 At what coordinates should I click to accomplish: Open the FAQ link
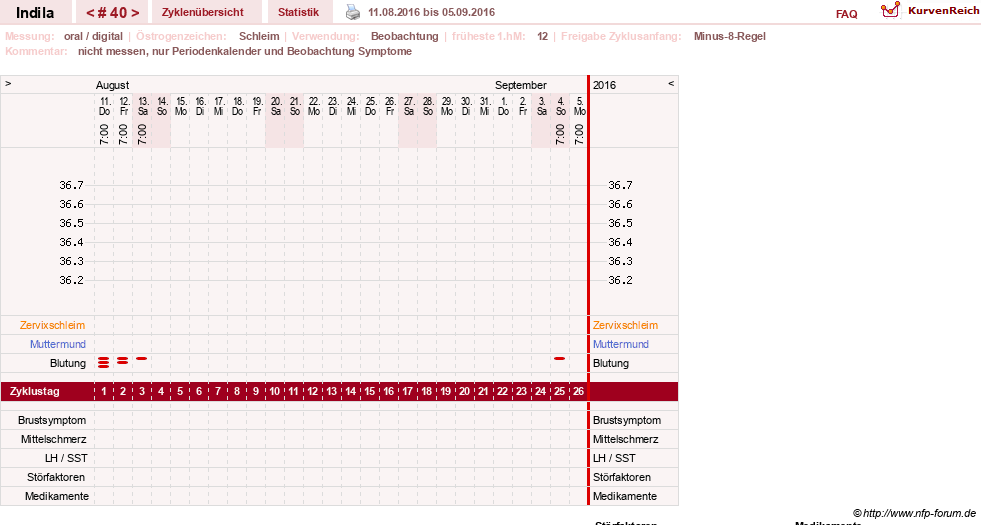coord(846,14)
